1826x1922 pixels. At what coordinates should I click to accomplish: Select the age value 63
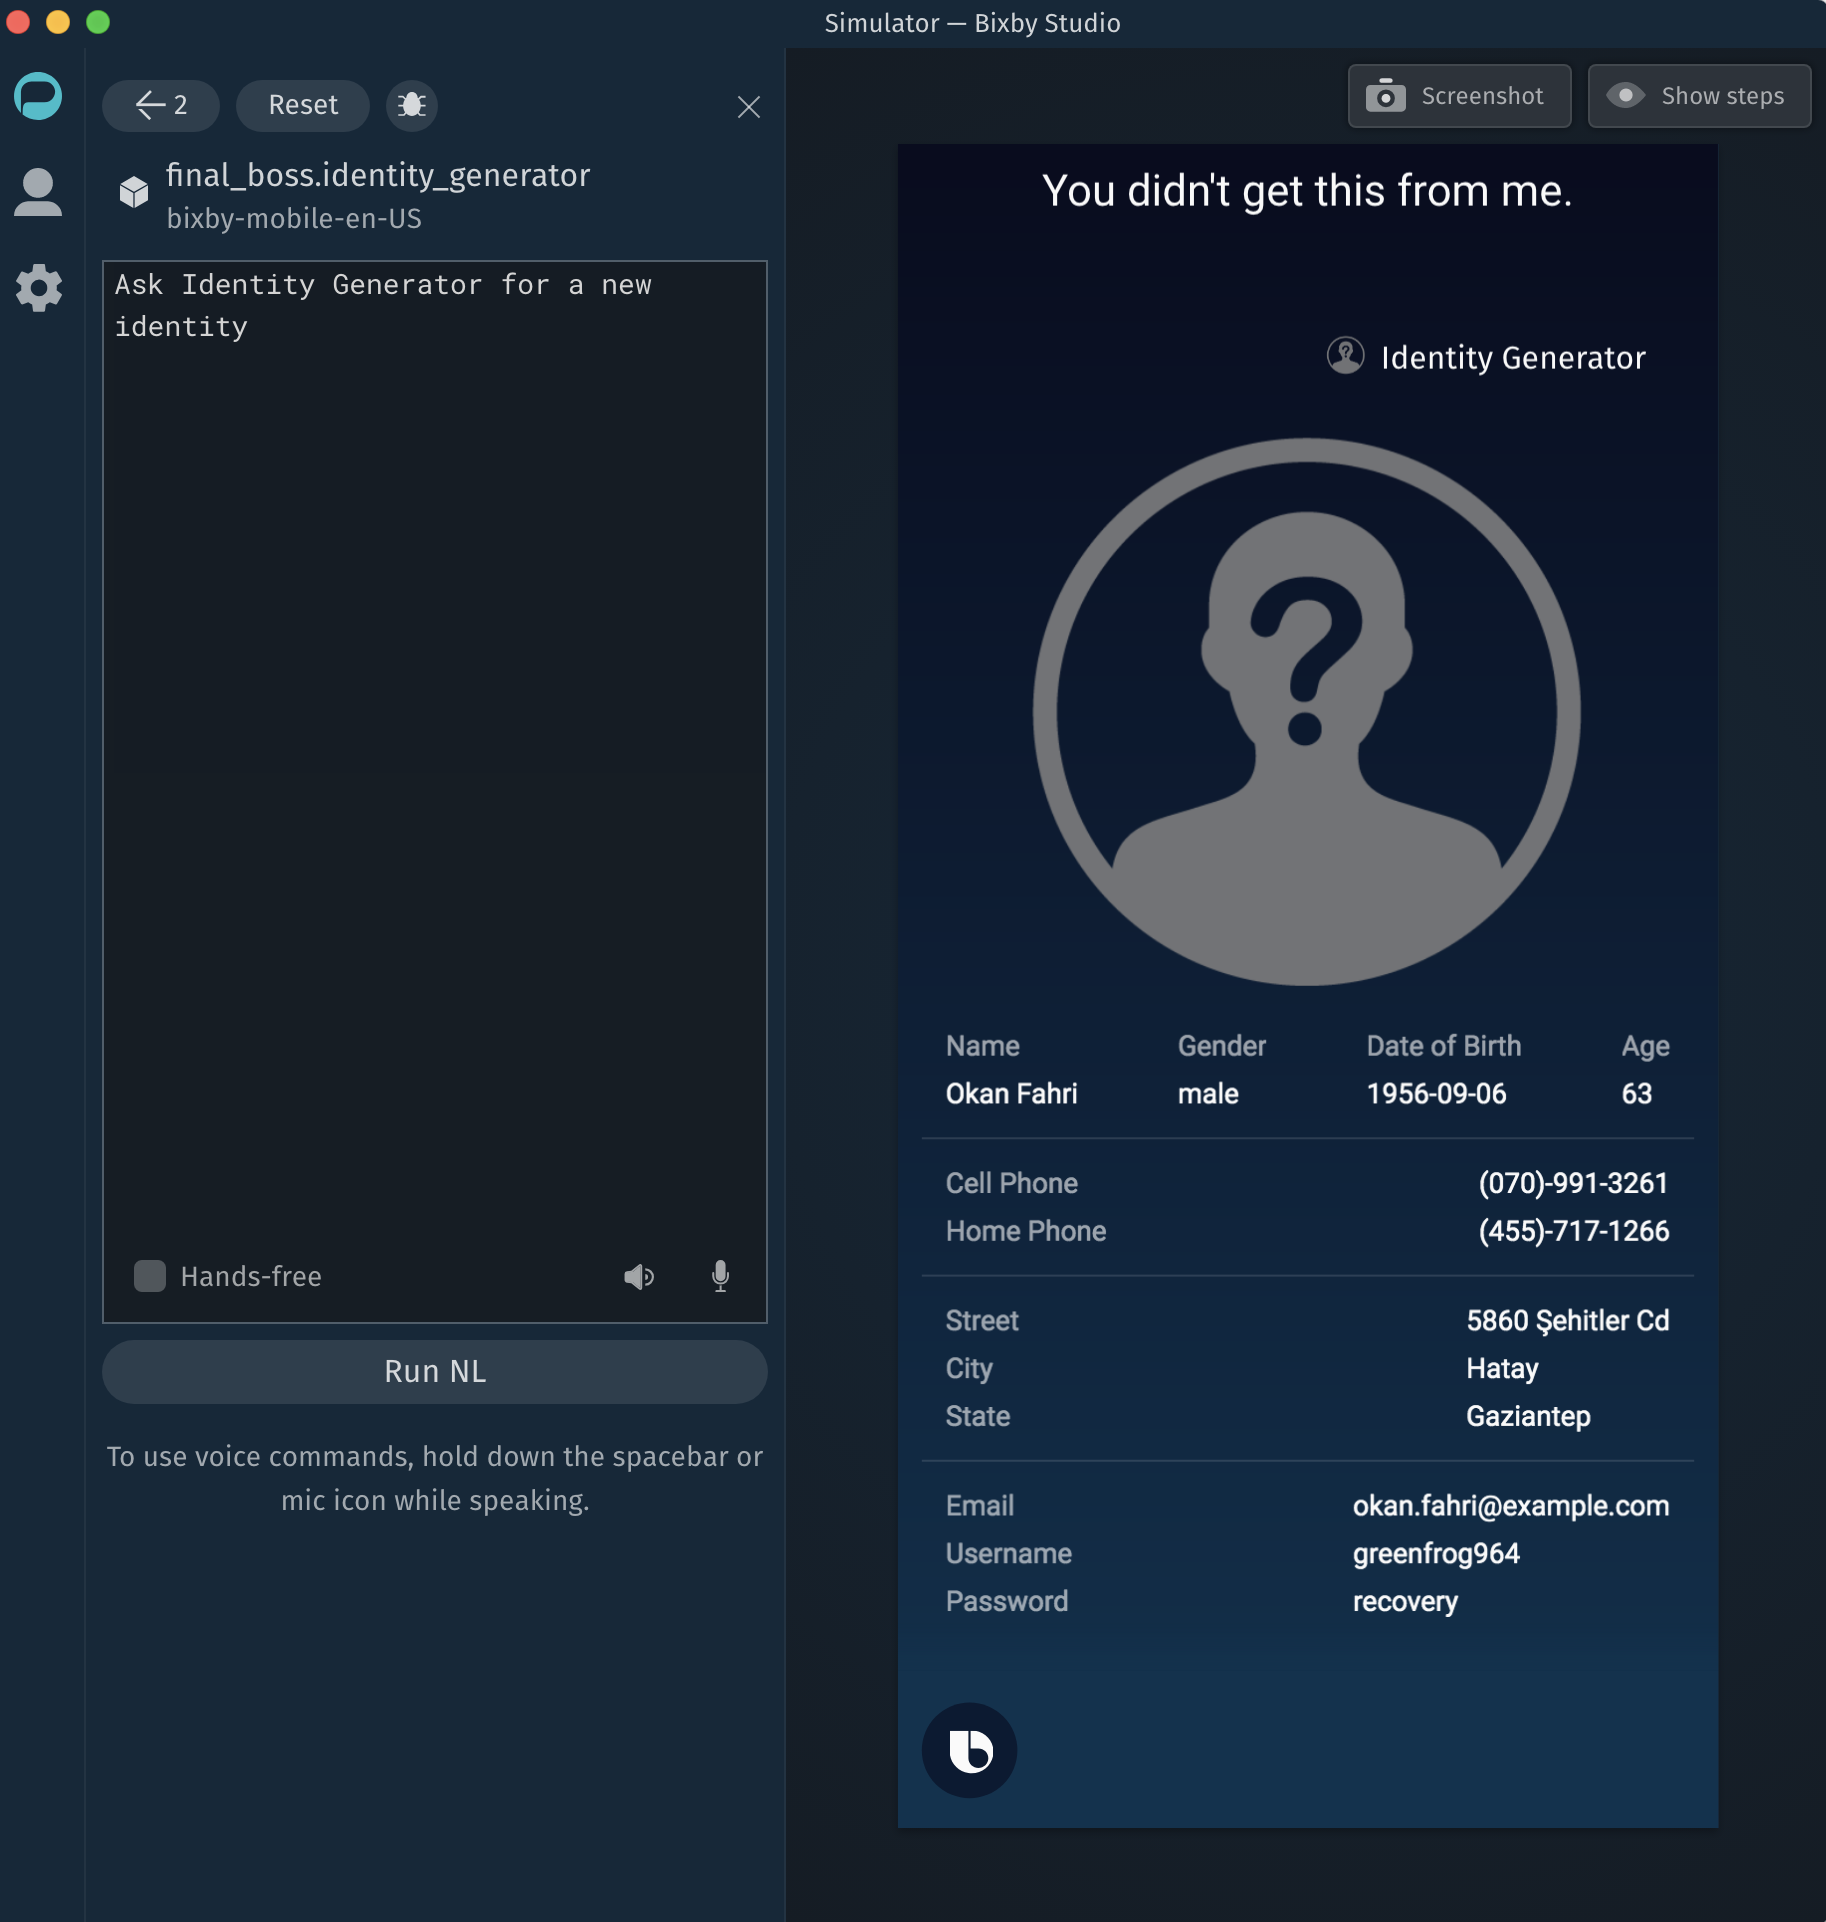(x=1637, y=1094)
